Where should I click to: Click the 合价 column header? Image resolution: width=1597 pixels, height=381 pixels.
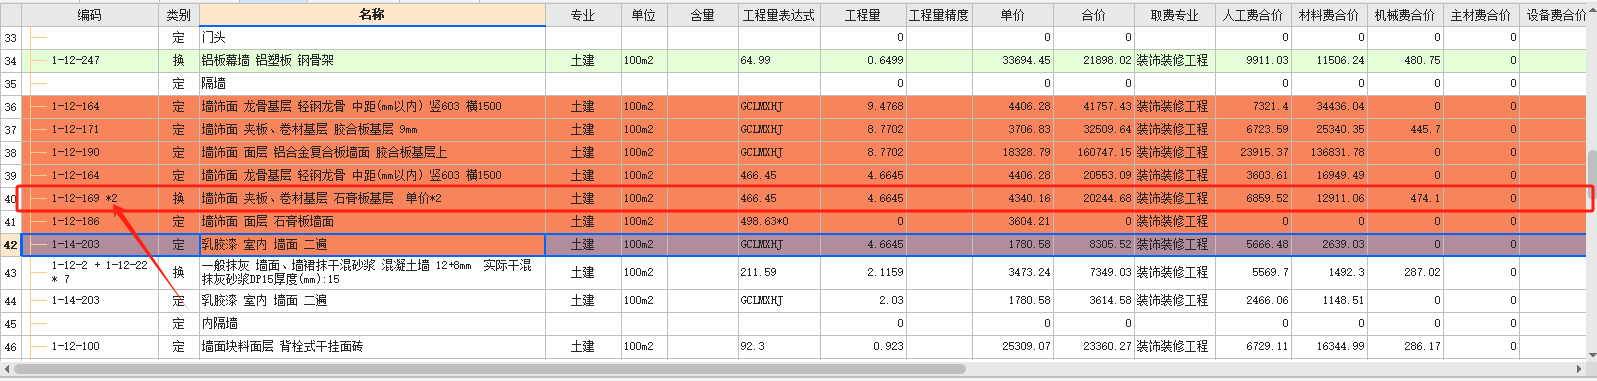[1094, 15]
